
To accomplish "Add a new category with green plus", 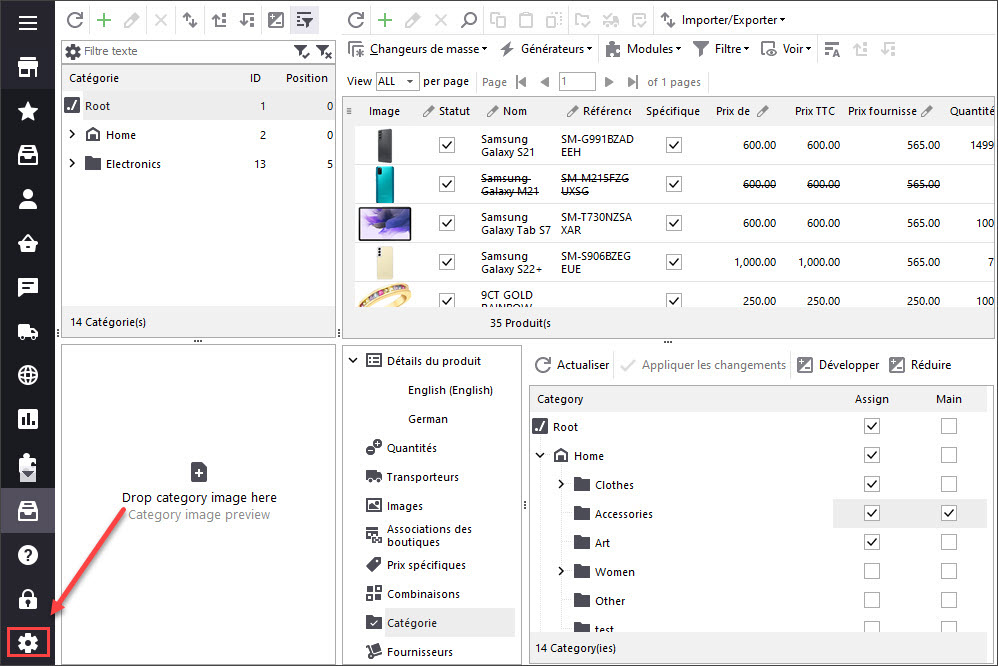I will pyautogui.click(x=104, y=20).
